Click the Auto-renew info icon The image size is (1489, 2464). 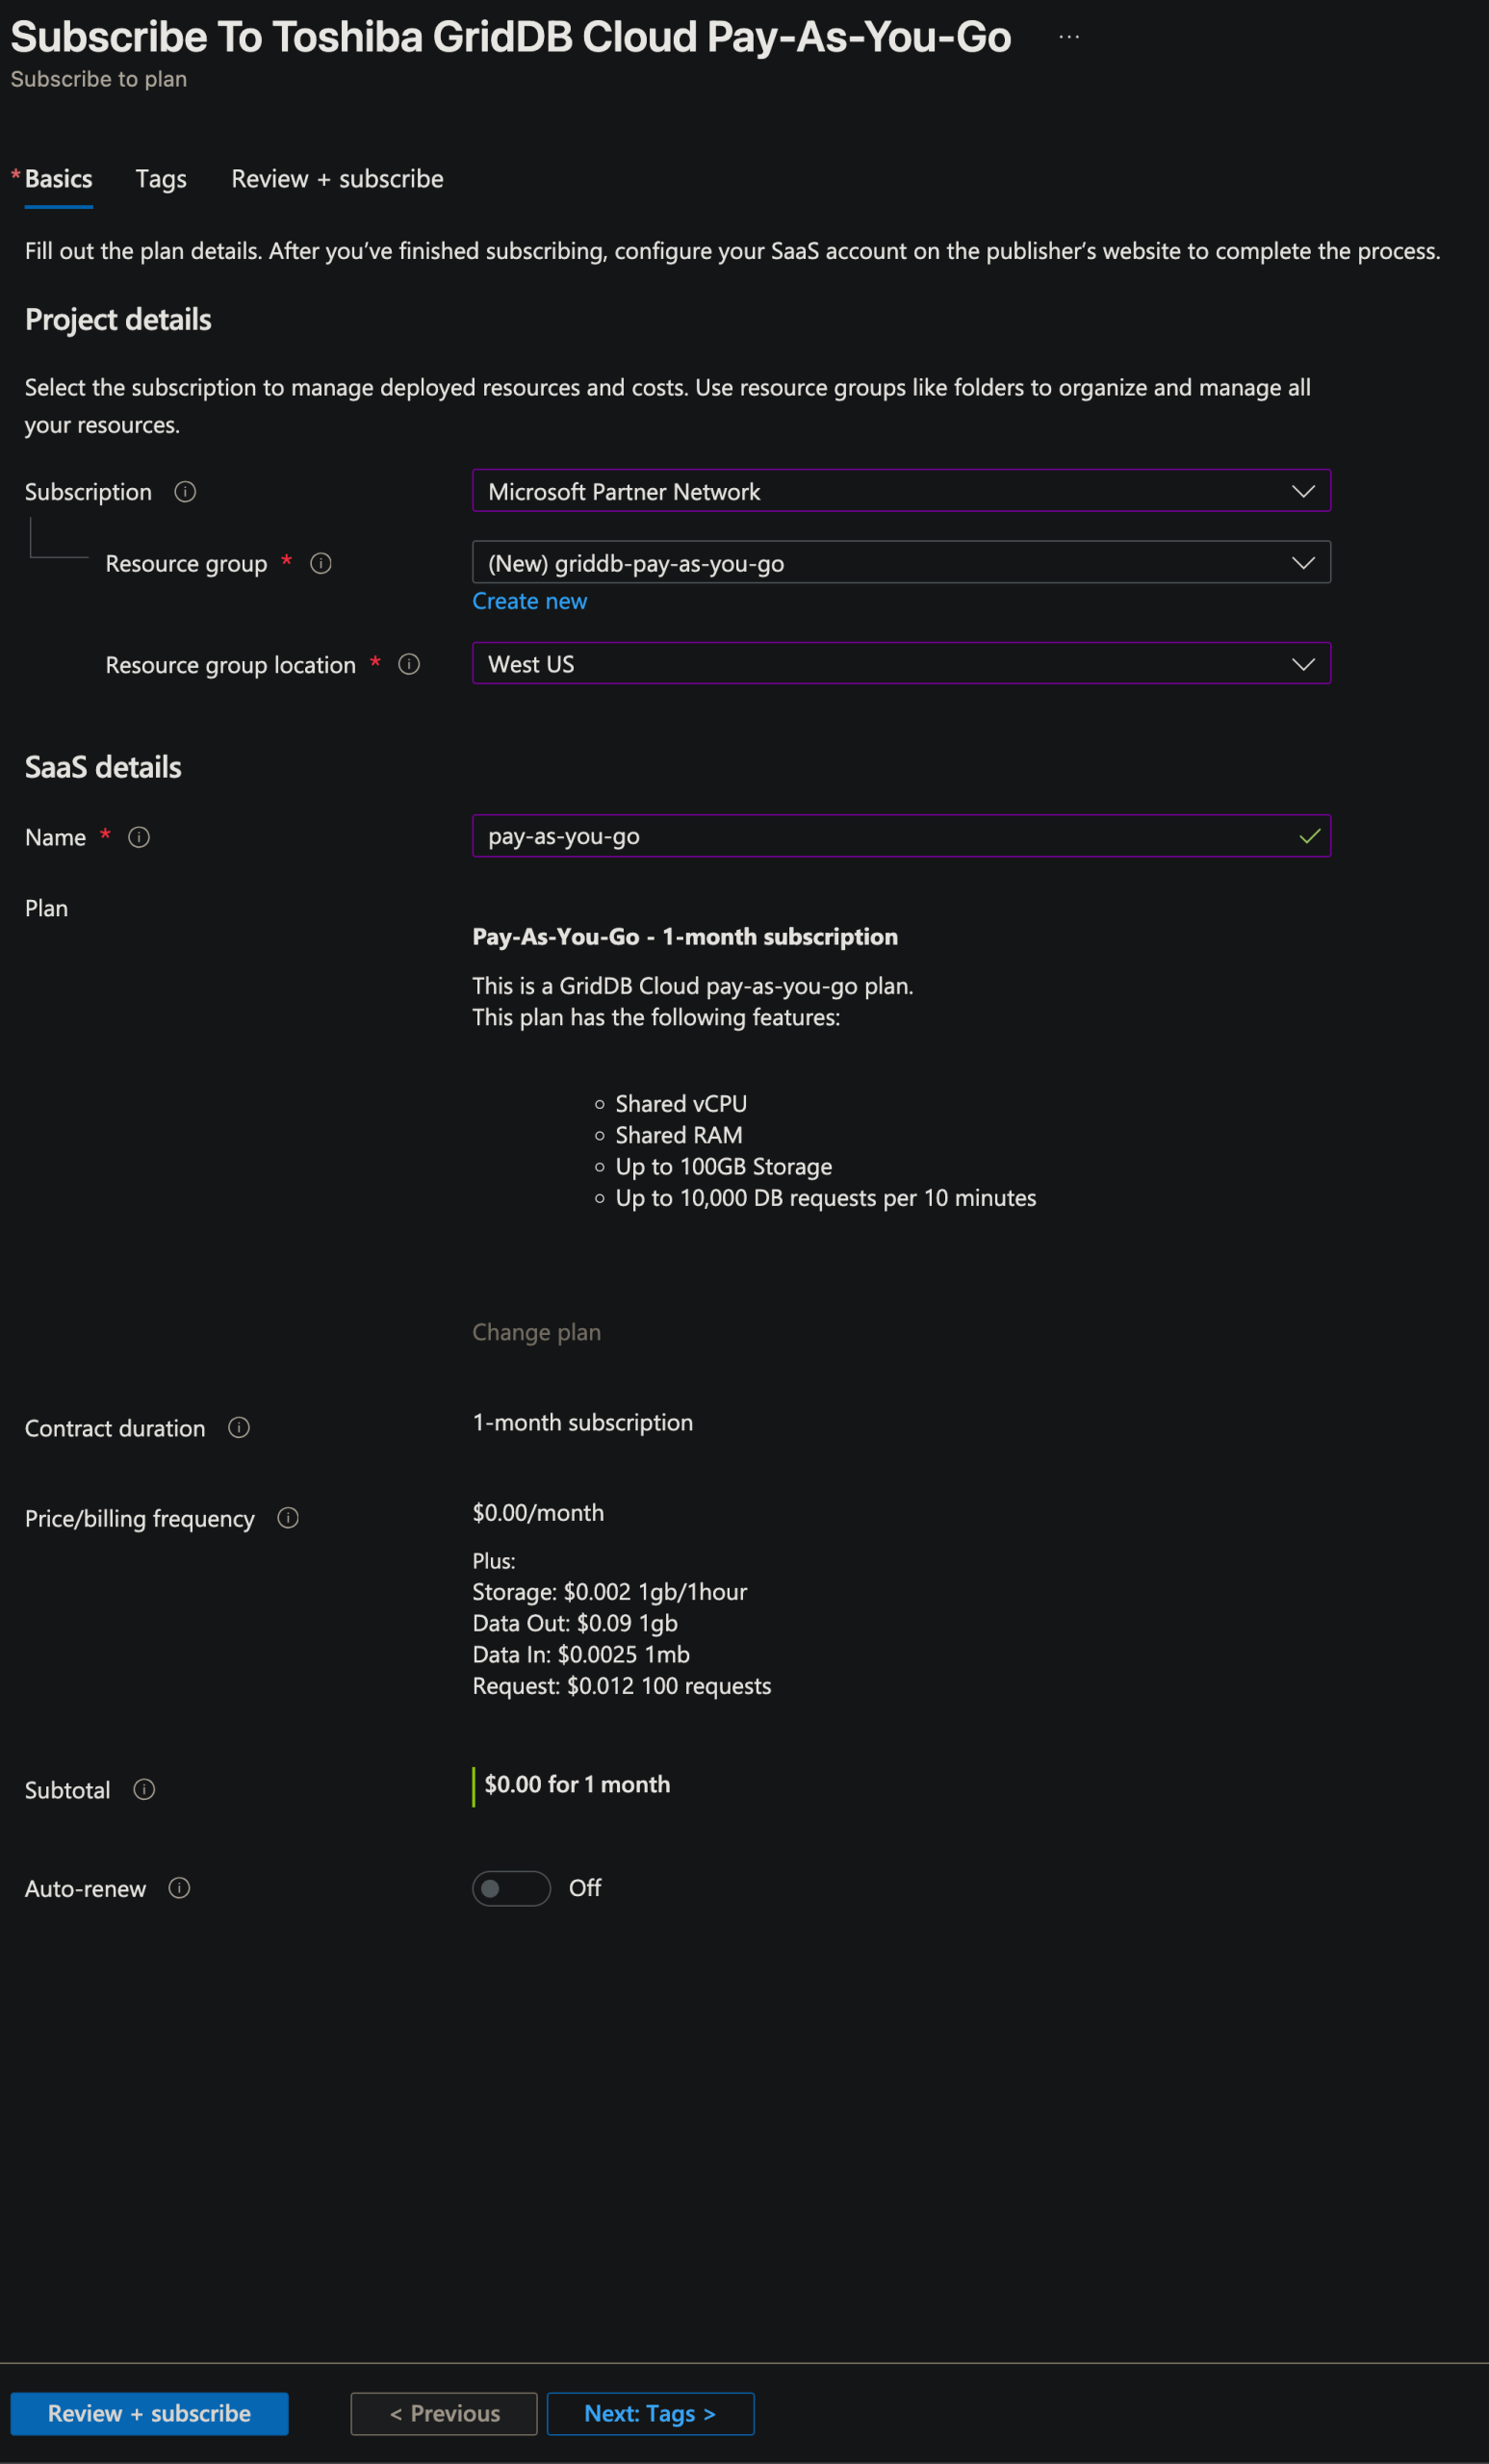(x=179, y=1887)
